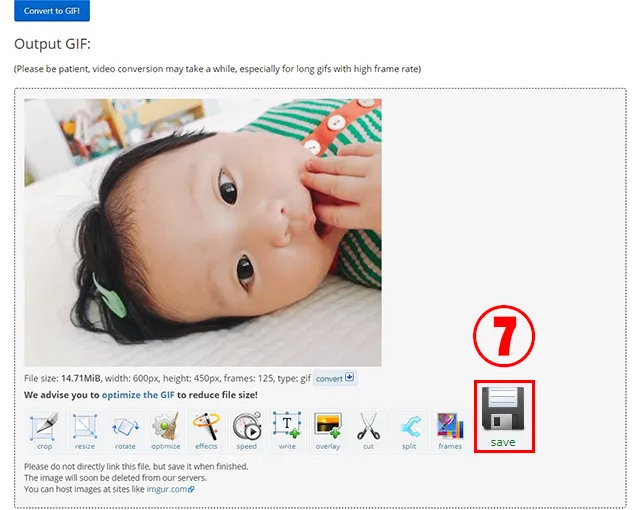Select the cut scissors icon
This screenshot has height=510, width=640.
[368, 431]
